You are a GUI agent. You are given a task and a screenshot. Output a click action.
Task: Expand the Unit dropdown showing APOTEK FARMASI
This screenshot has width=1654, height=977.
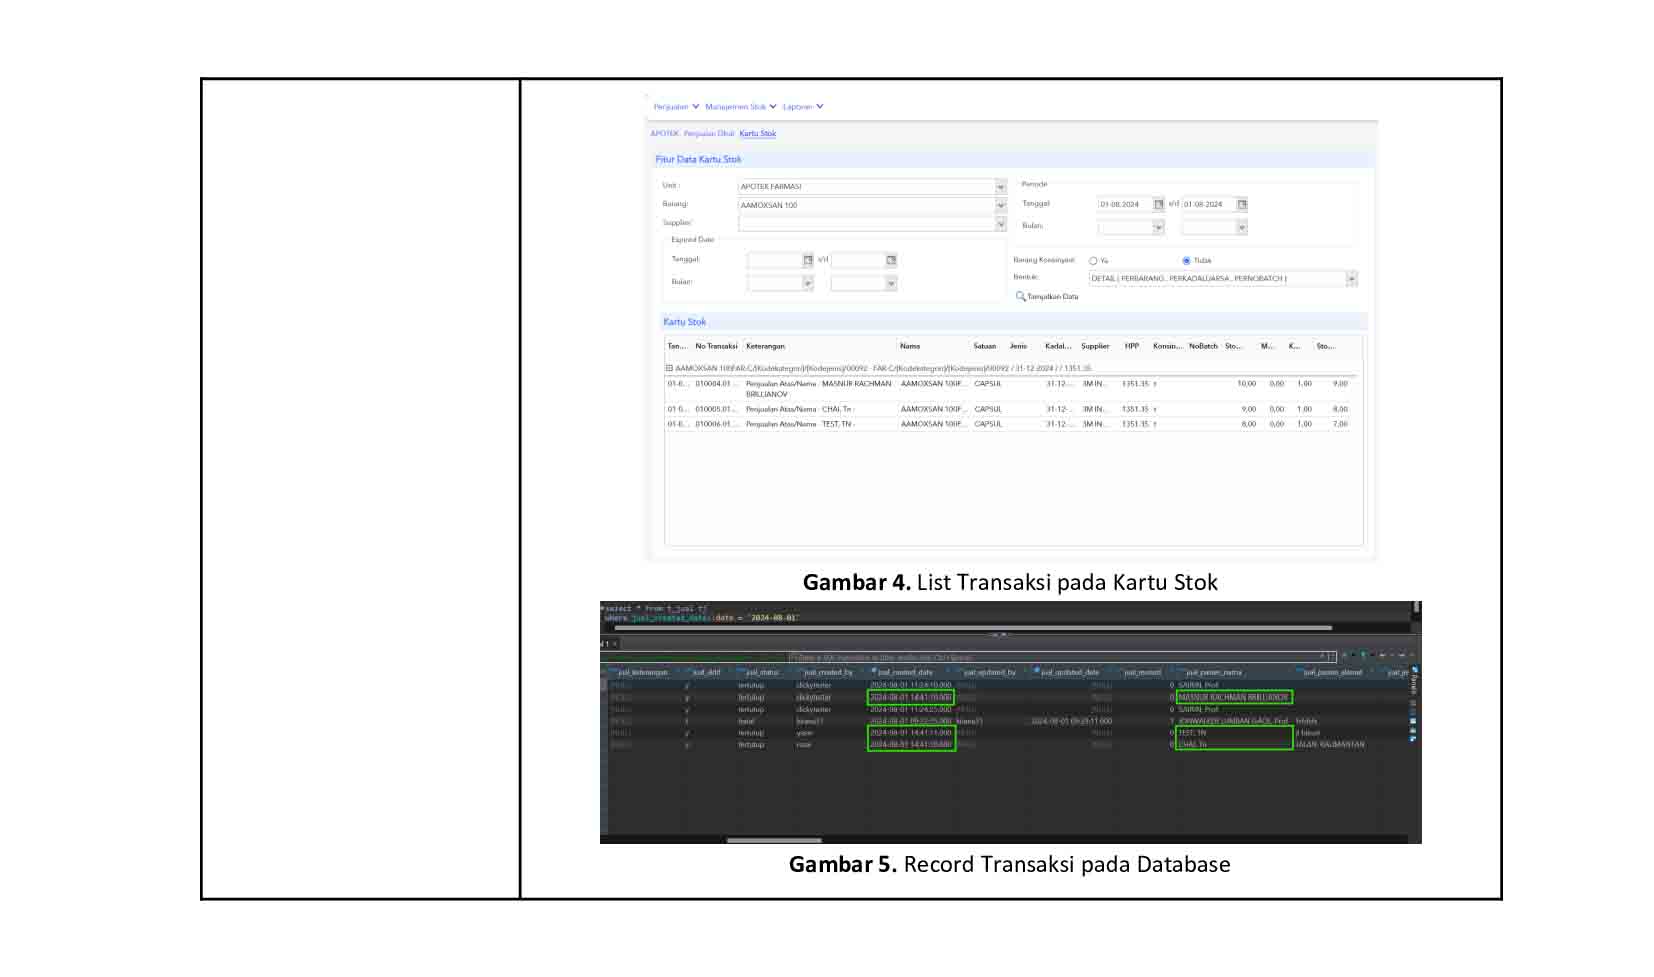(1000, 187)
